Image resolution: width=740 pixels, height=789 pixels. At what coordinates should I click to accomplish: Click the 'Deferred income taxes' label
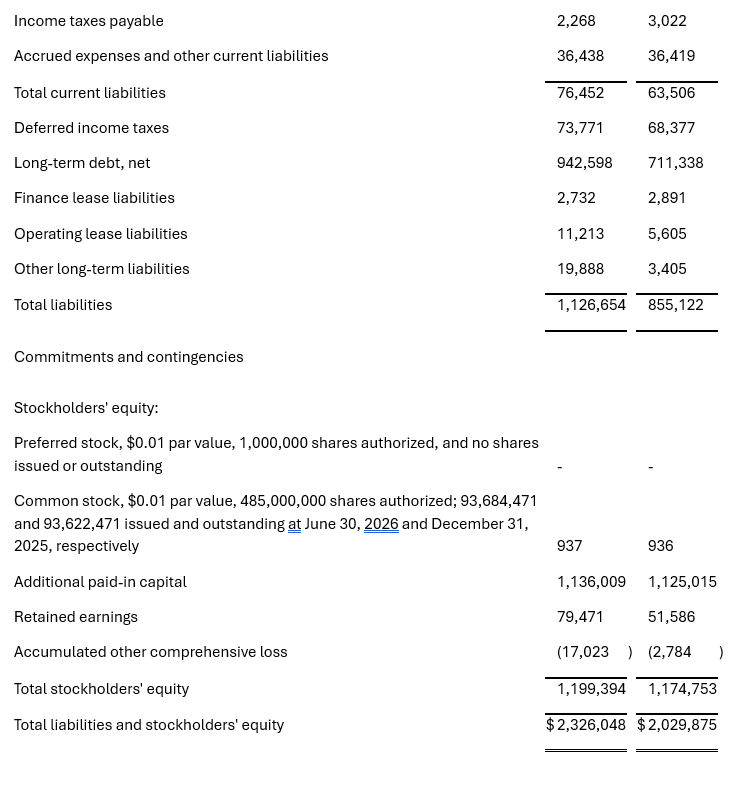coord(92,128)
